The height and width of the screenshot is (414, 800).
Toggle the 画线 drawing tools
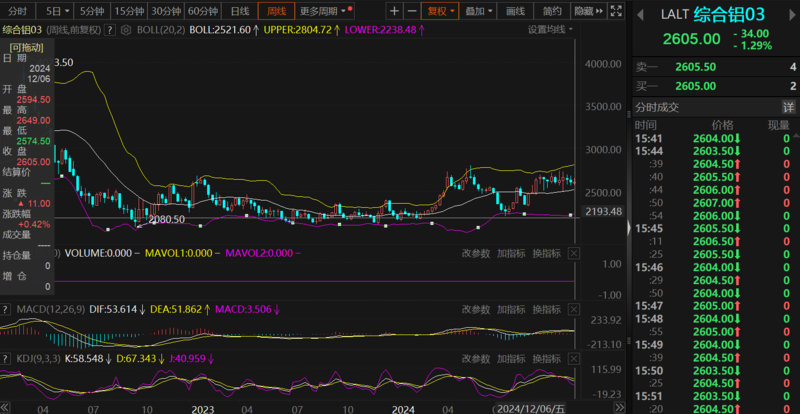pyautogui.click(x=515, y=11)
